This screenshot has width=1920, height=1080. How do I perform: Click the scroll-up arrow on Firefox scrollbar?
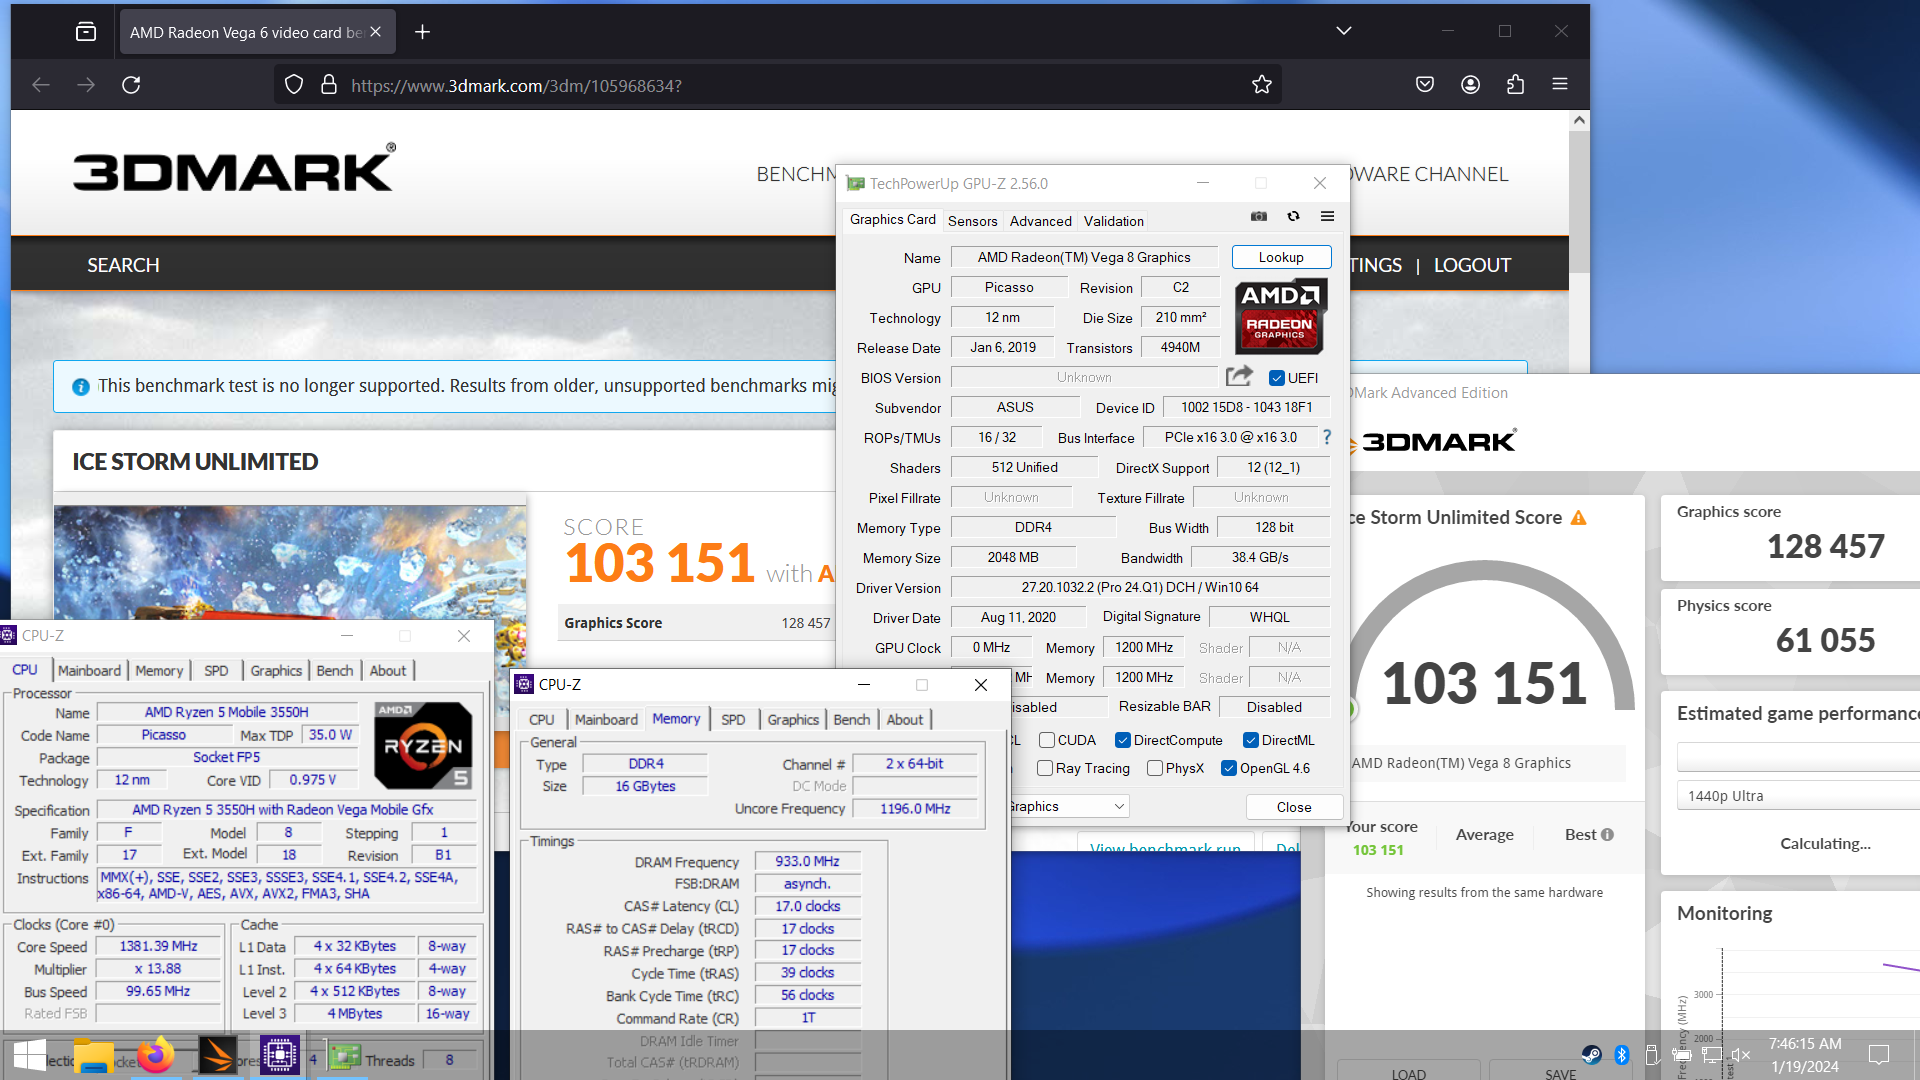(x=1579, y=120)
